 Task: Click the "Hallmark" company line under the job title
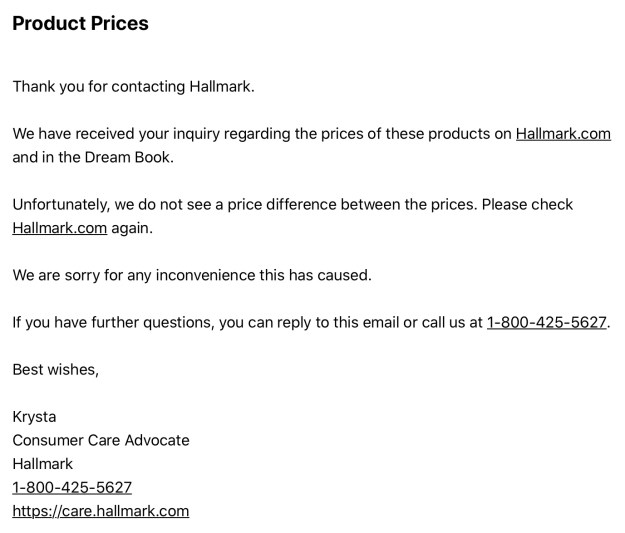[42, 464]
